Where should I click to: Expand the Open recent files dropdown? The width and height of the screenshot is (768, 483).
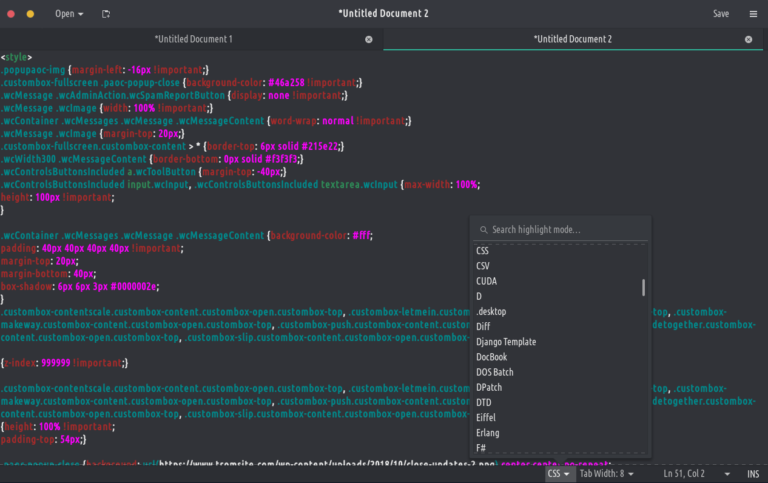point(69,14)
